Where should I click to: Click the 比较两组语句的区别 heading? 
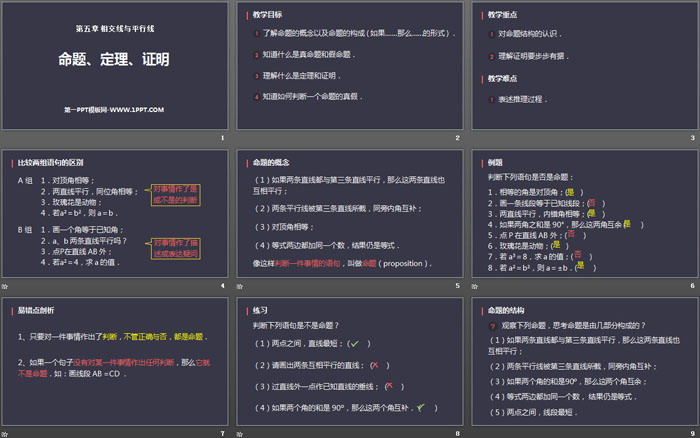[x=48, y=161]
